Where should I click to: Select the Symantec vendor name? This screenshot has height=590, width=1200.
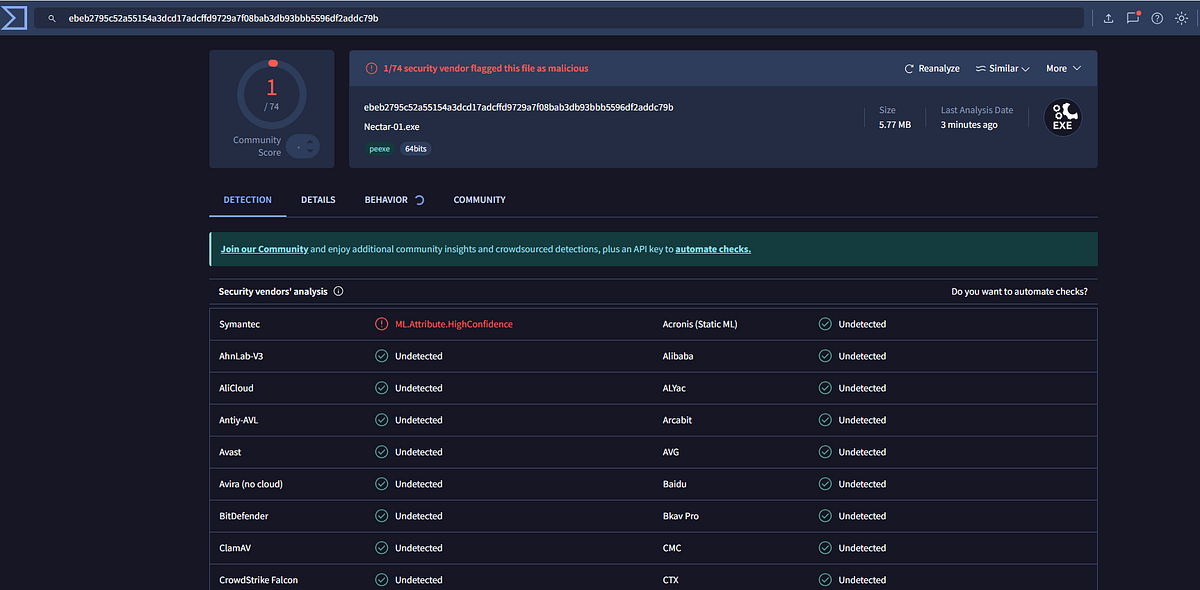tap(240, 324)
